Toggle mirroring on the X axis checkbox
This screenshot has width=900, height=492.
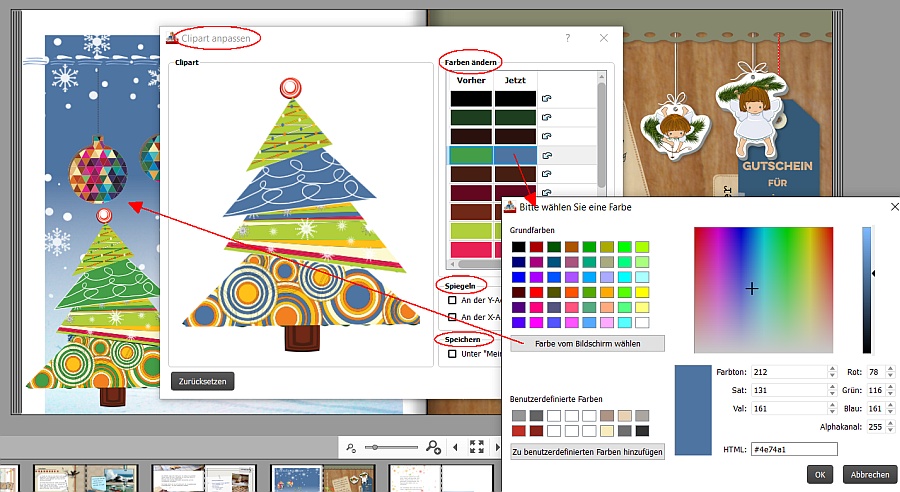pos(452,317)
